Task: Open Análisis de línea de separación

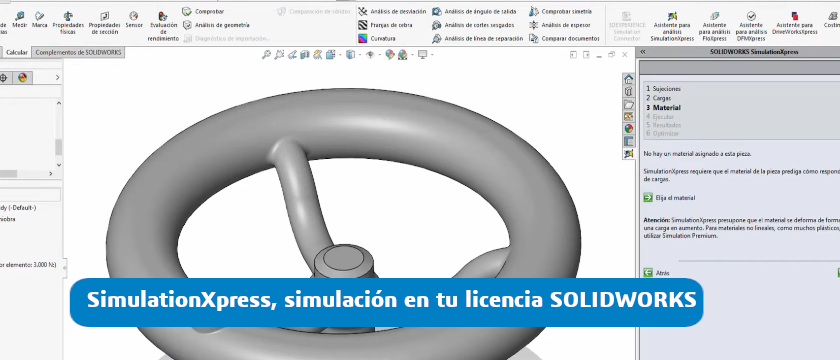Action: (x=477, y=39)
